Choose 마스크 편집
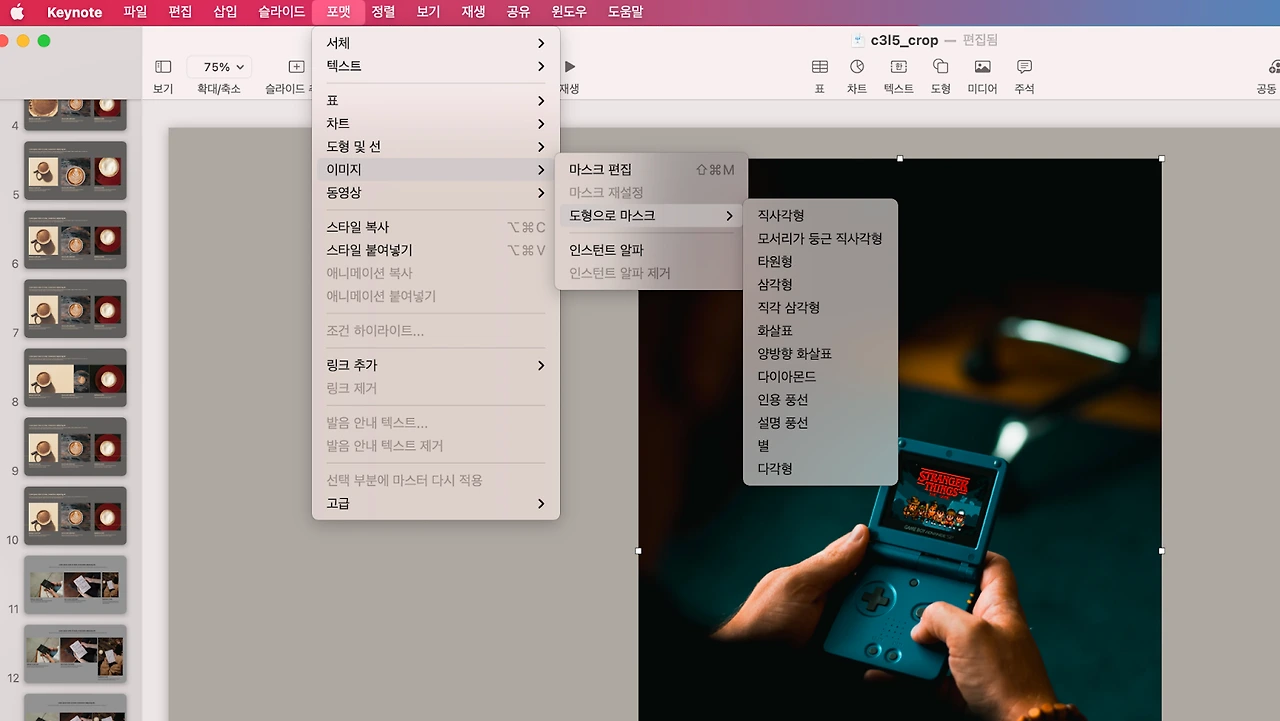The height and width of the screenshot is (721, 1280). (651, 170)
